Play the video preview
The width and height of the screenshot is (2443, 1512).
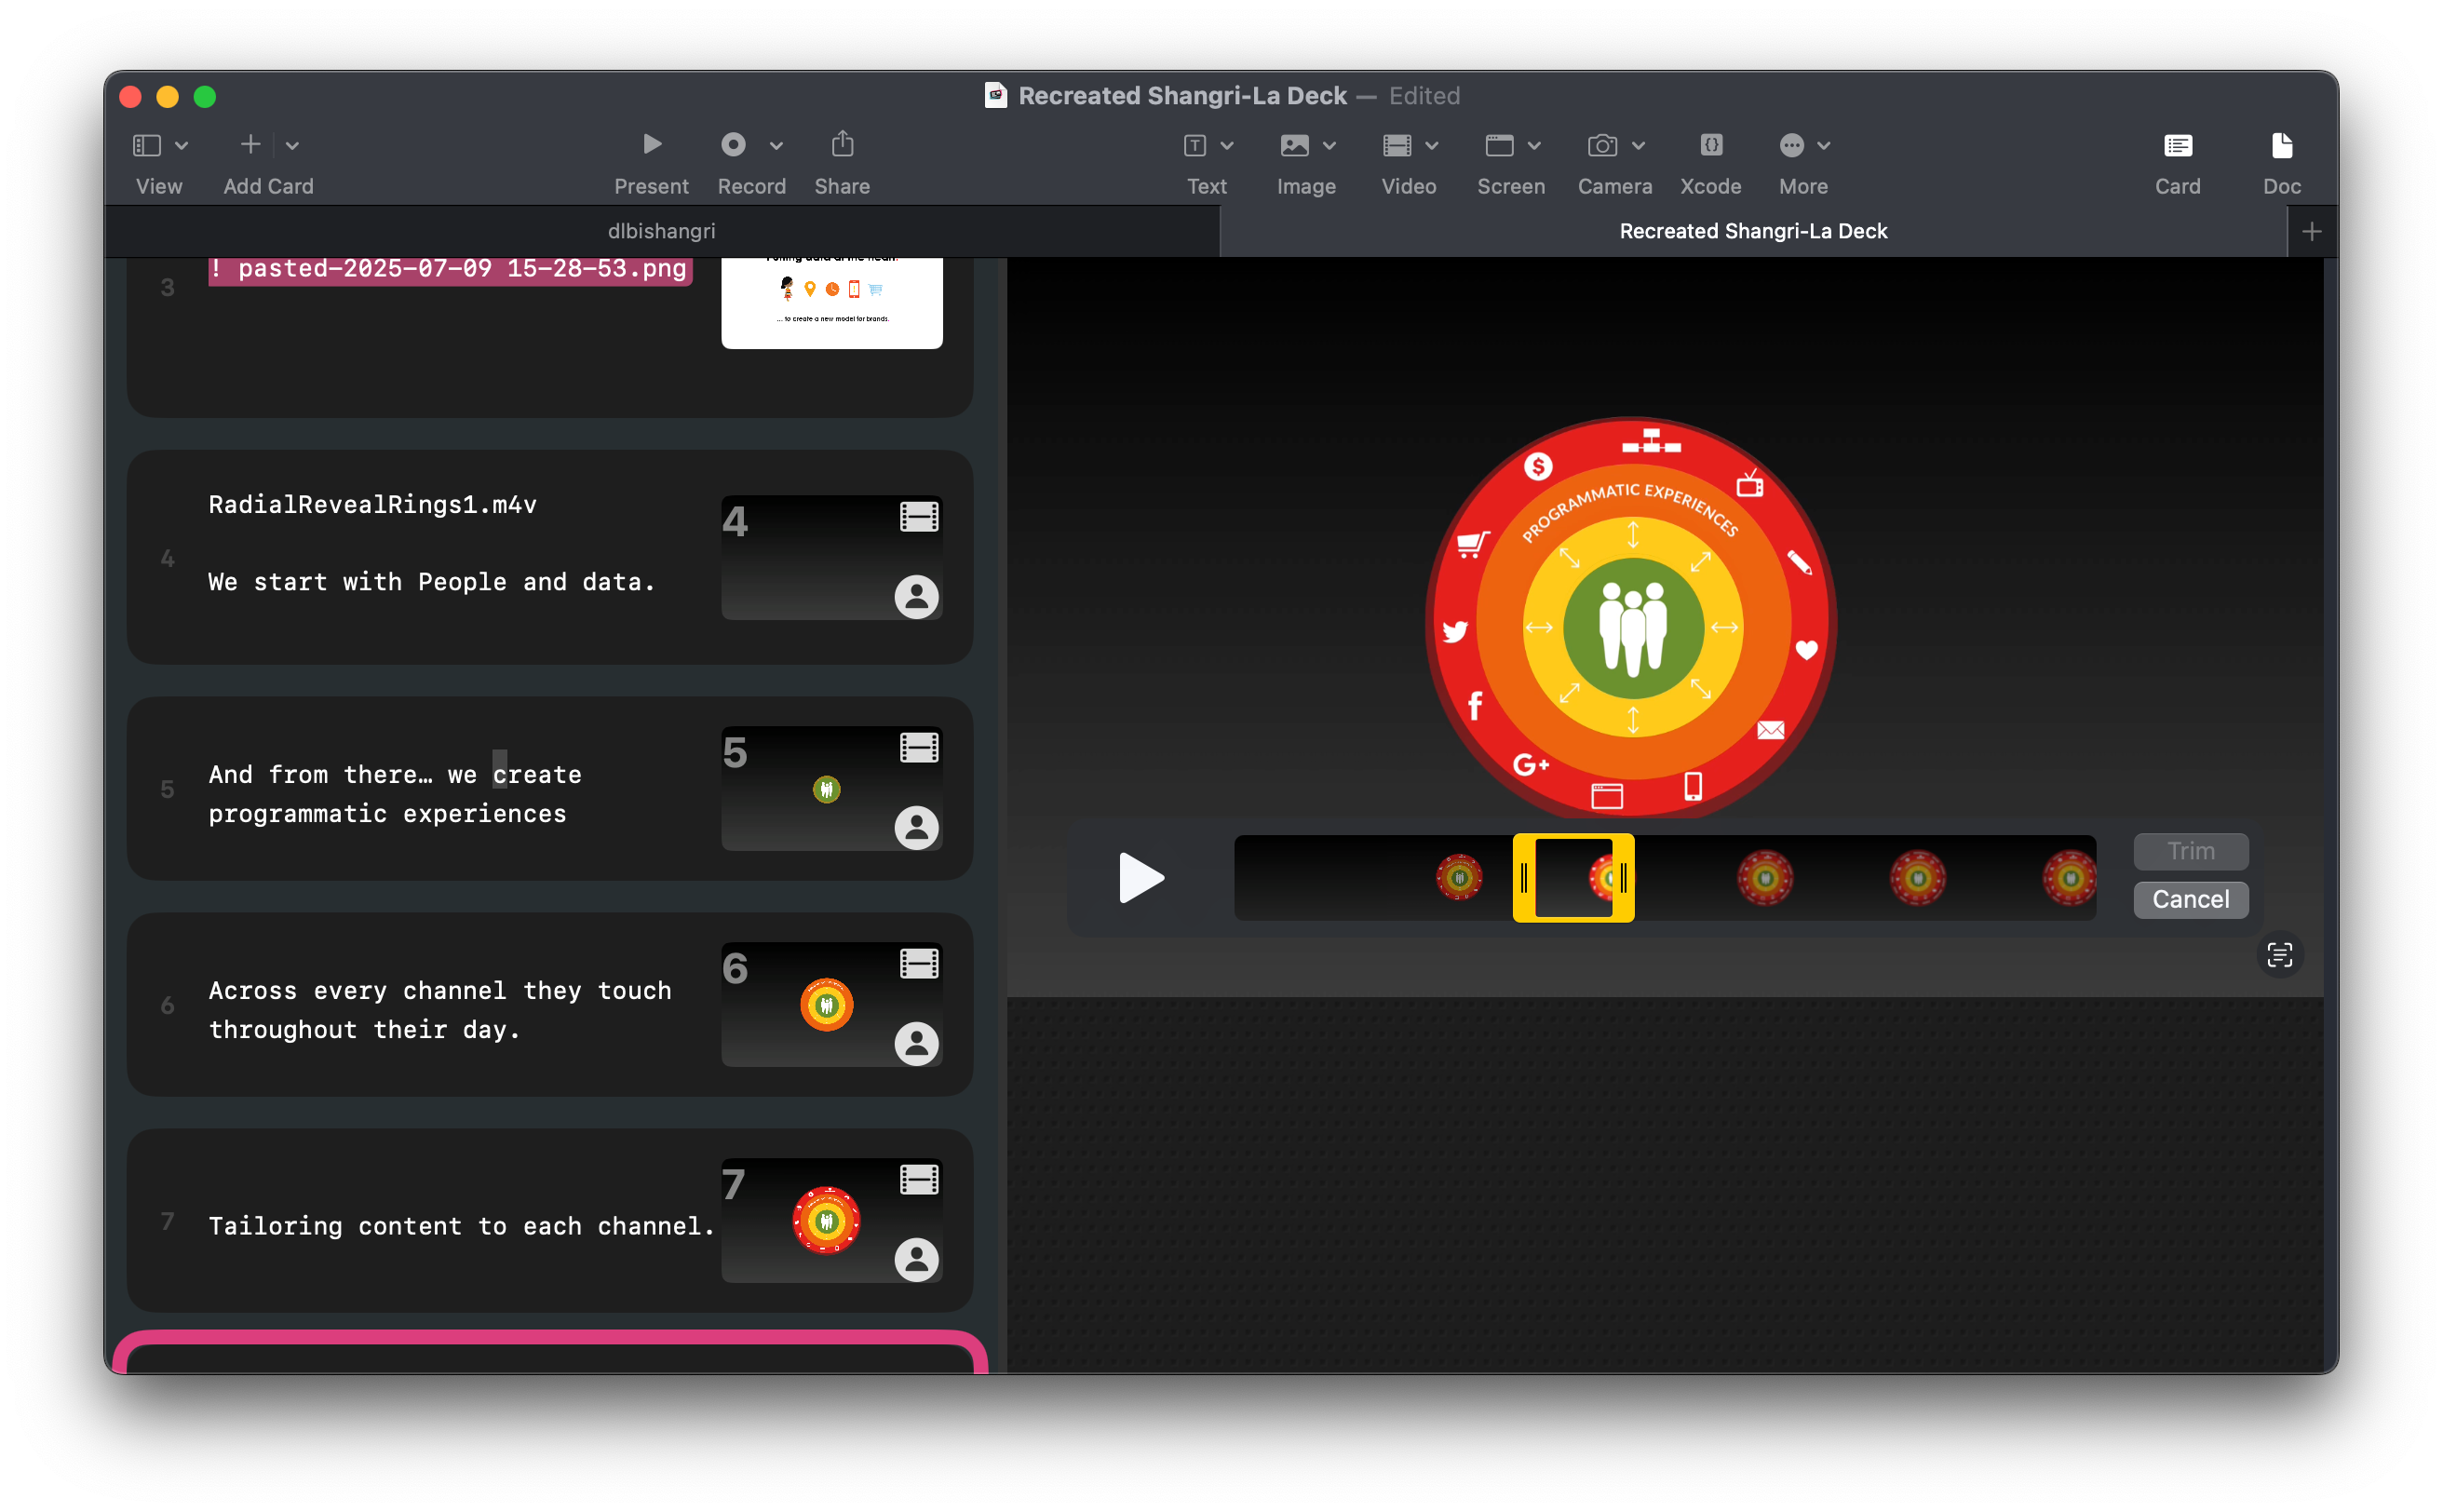tap(1140, 877)
